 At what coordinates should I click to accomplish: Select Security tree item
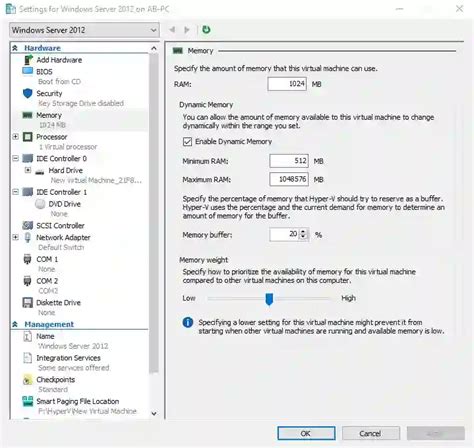click(x=49, y=94)
